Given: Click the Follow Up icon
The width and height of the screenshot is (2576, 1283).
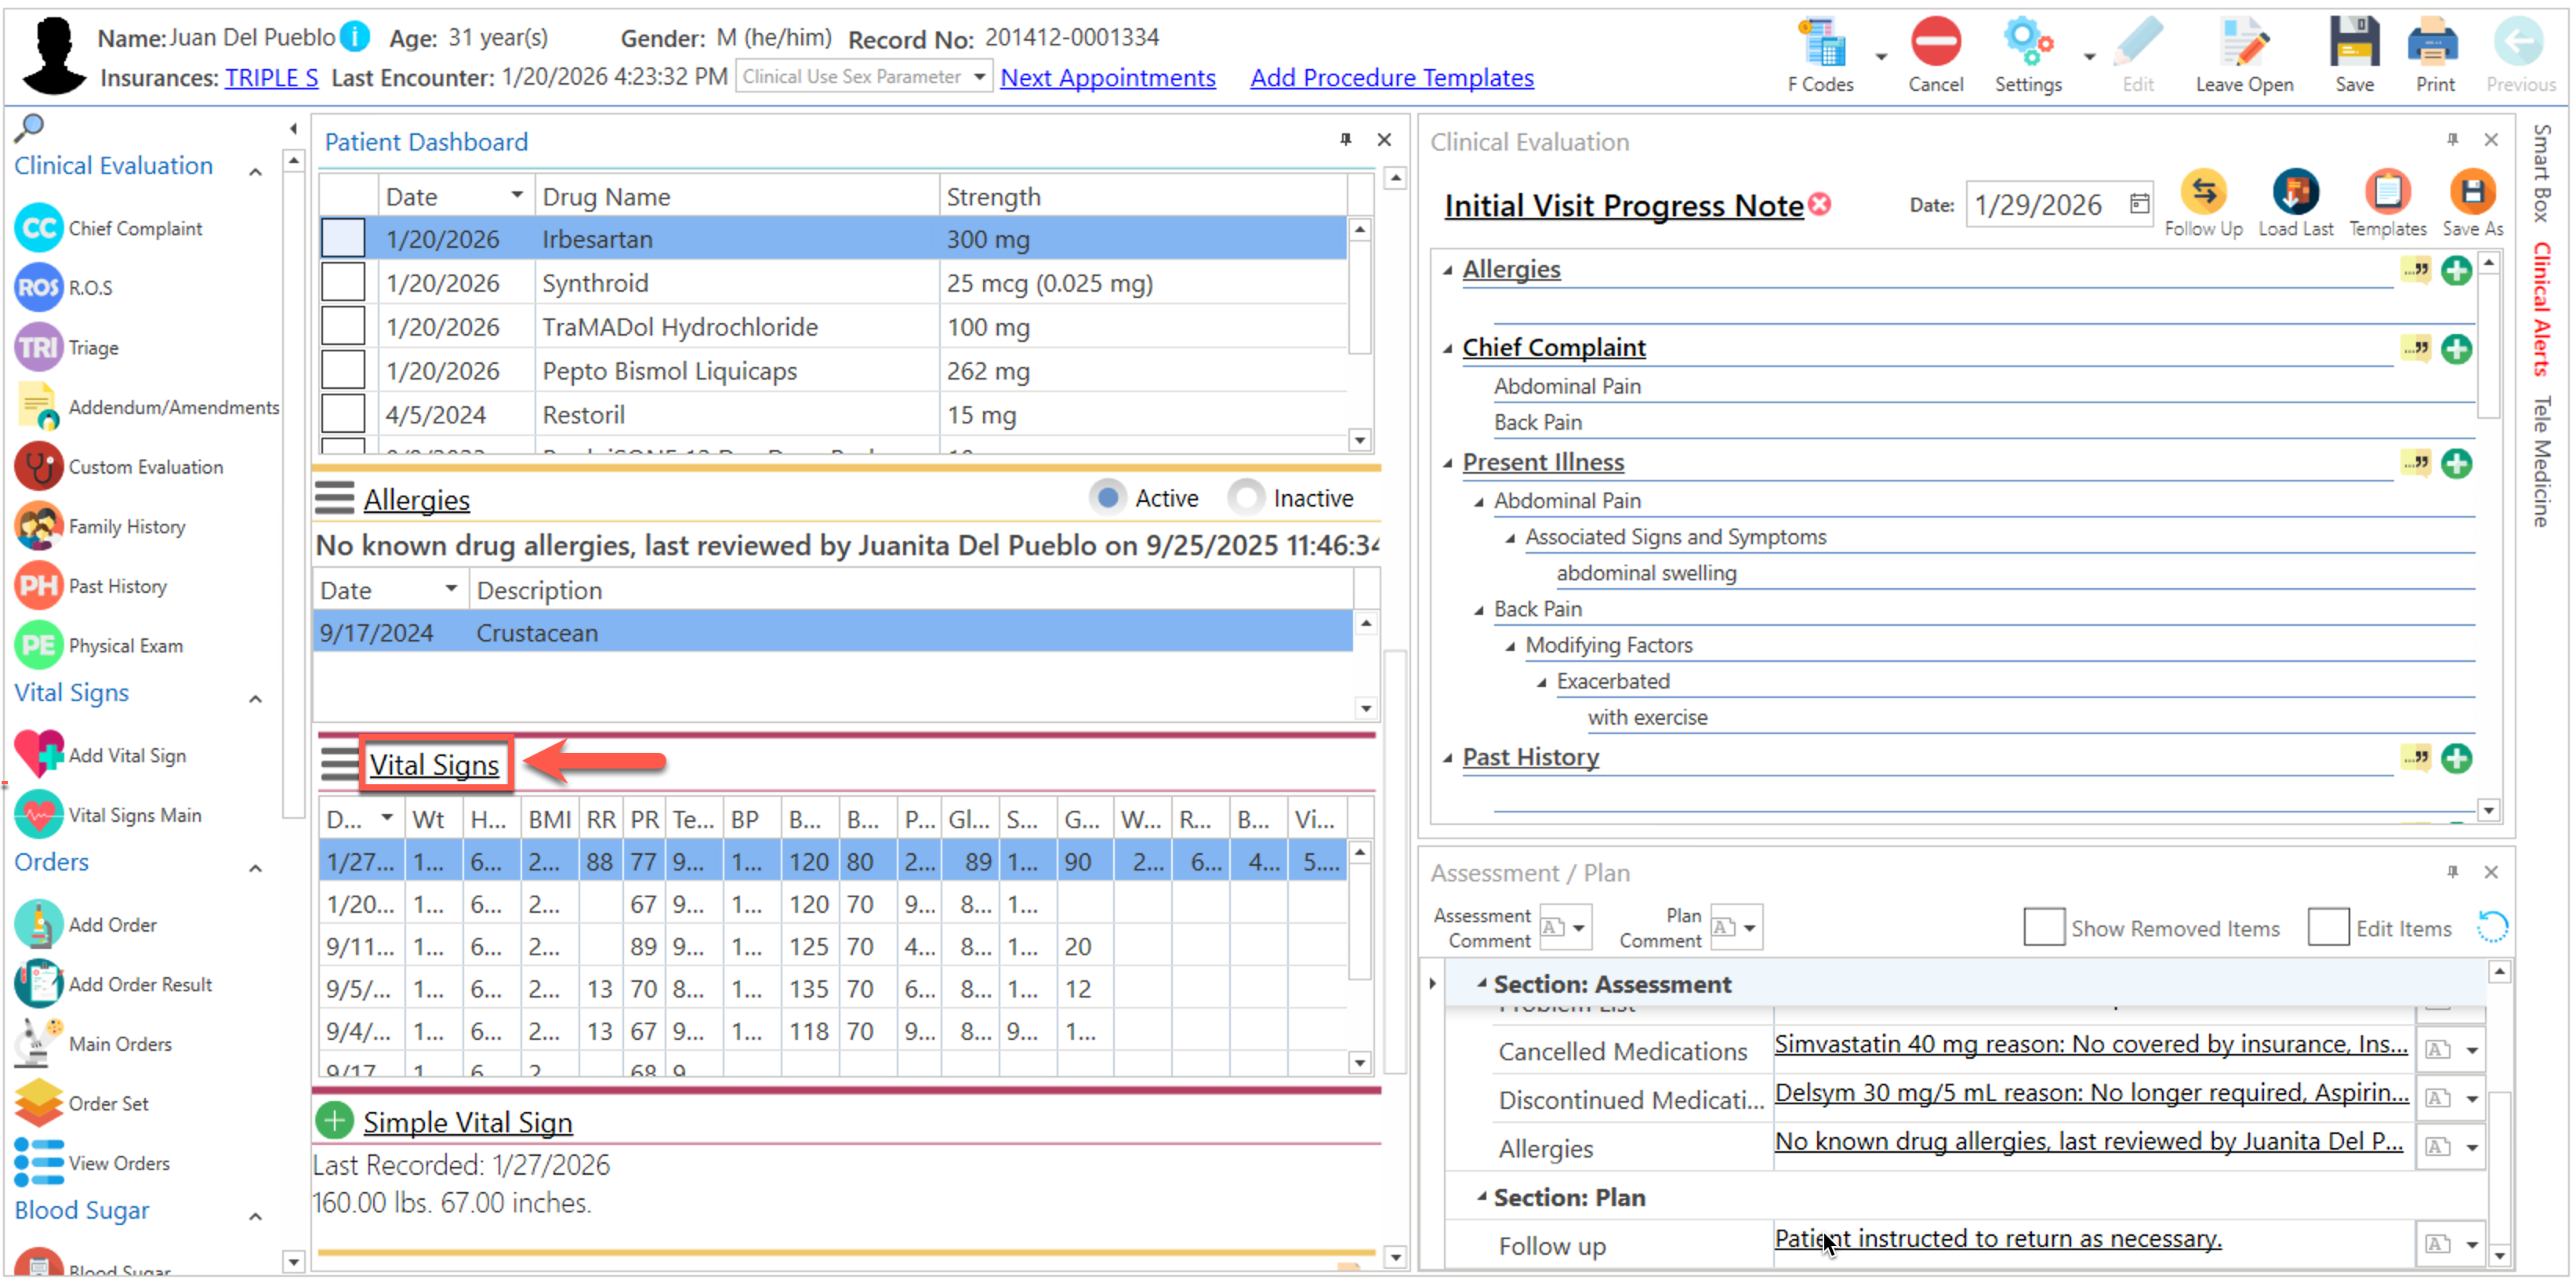Looking at the screenshot, I should click(2203, 193).
